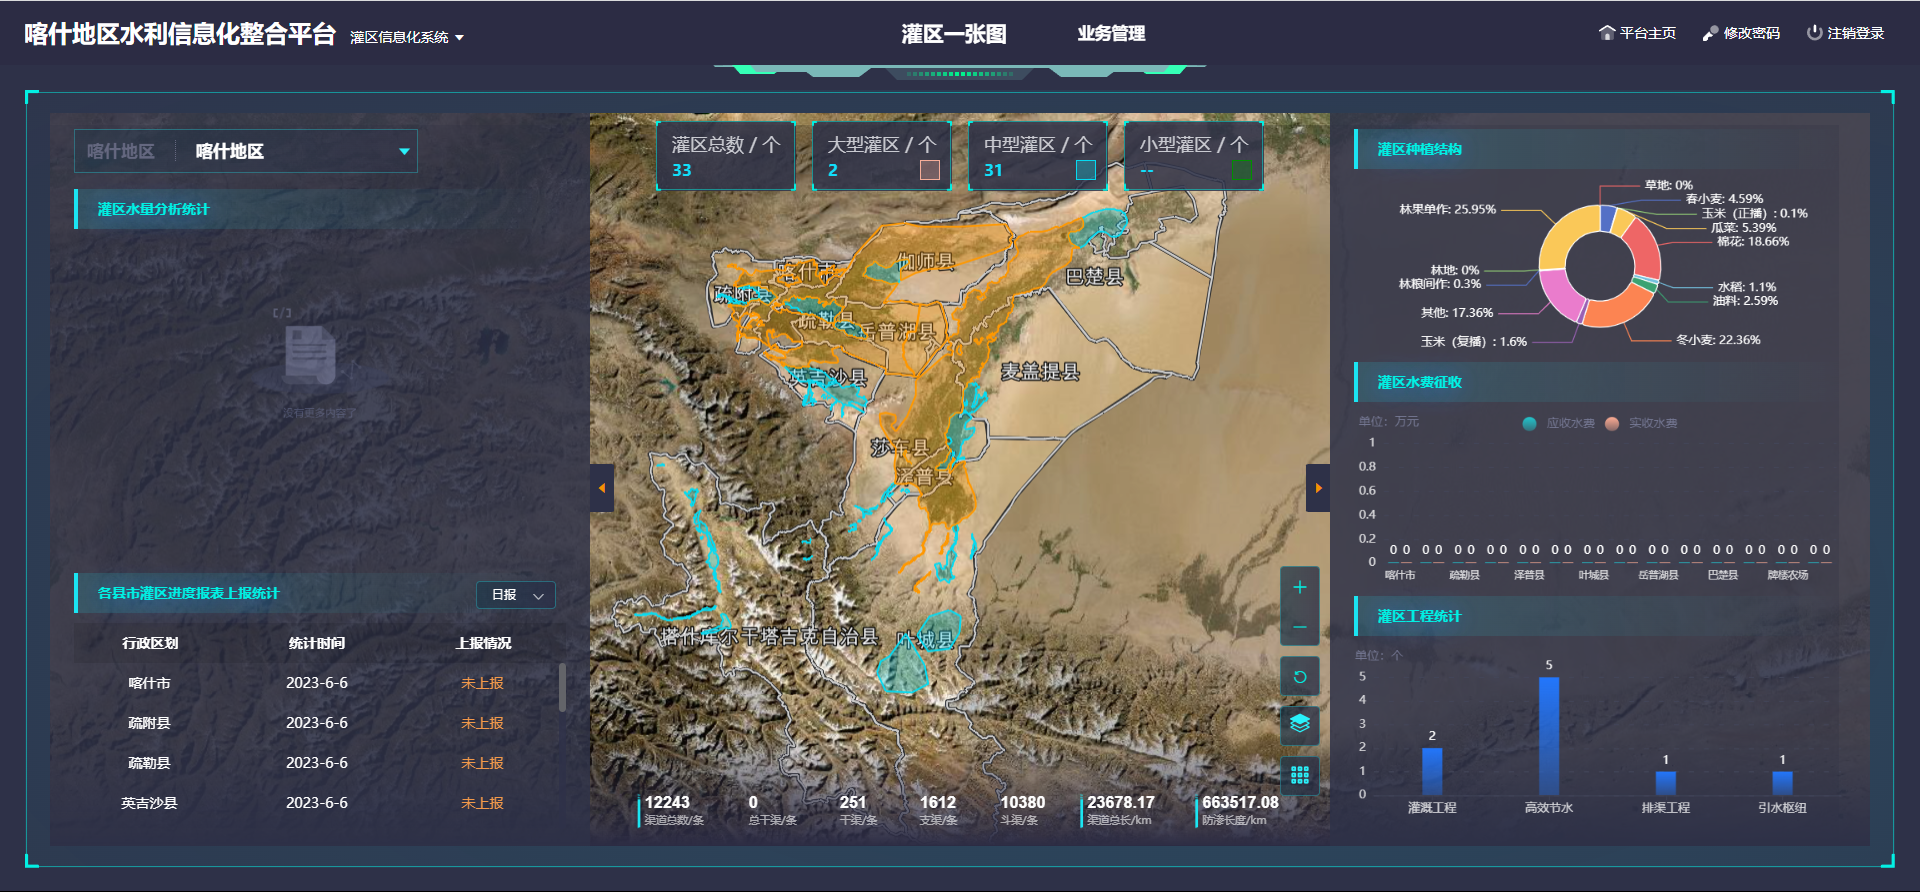Switch to the 业务管理 tab
Screen dimensions: 1920x892
click(x=1110, y=34)
